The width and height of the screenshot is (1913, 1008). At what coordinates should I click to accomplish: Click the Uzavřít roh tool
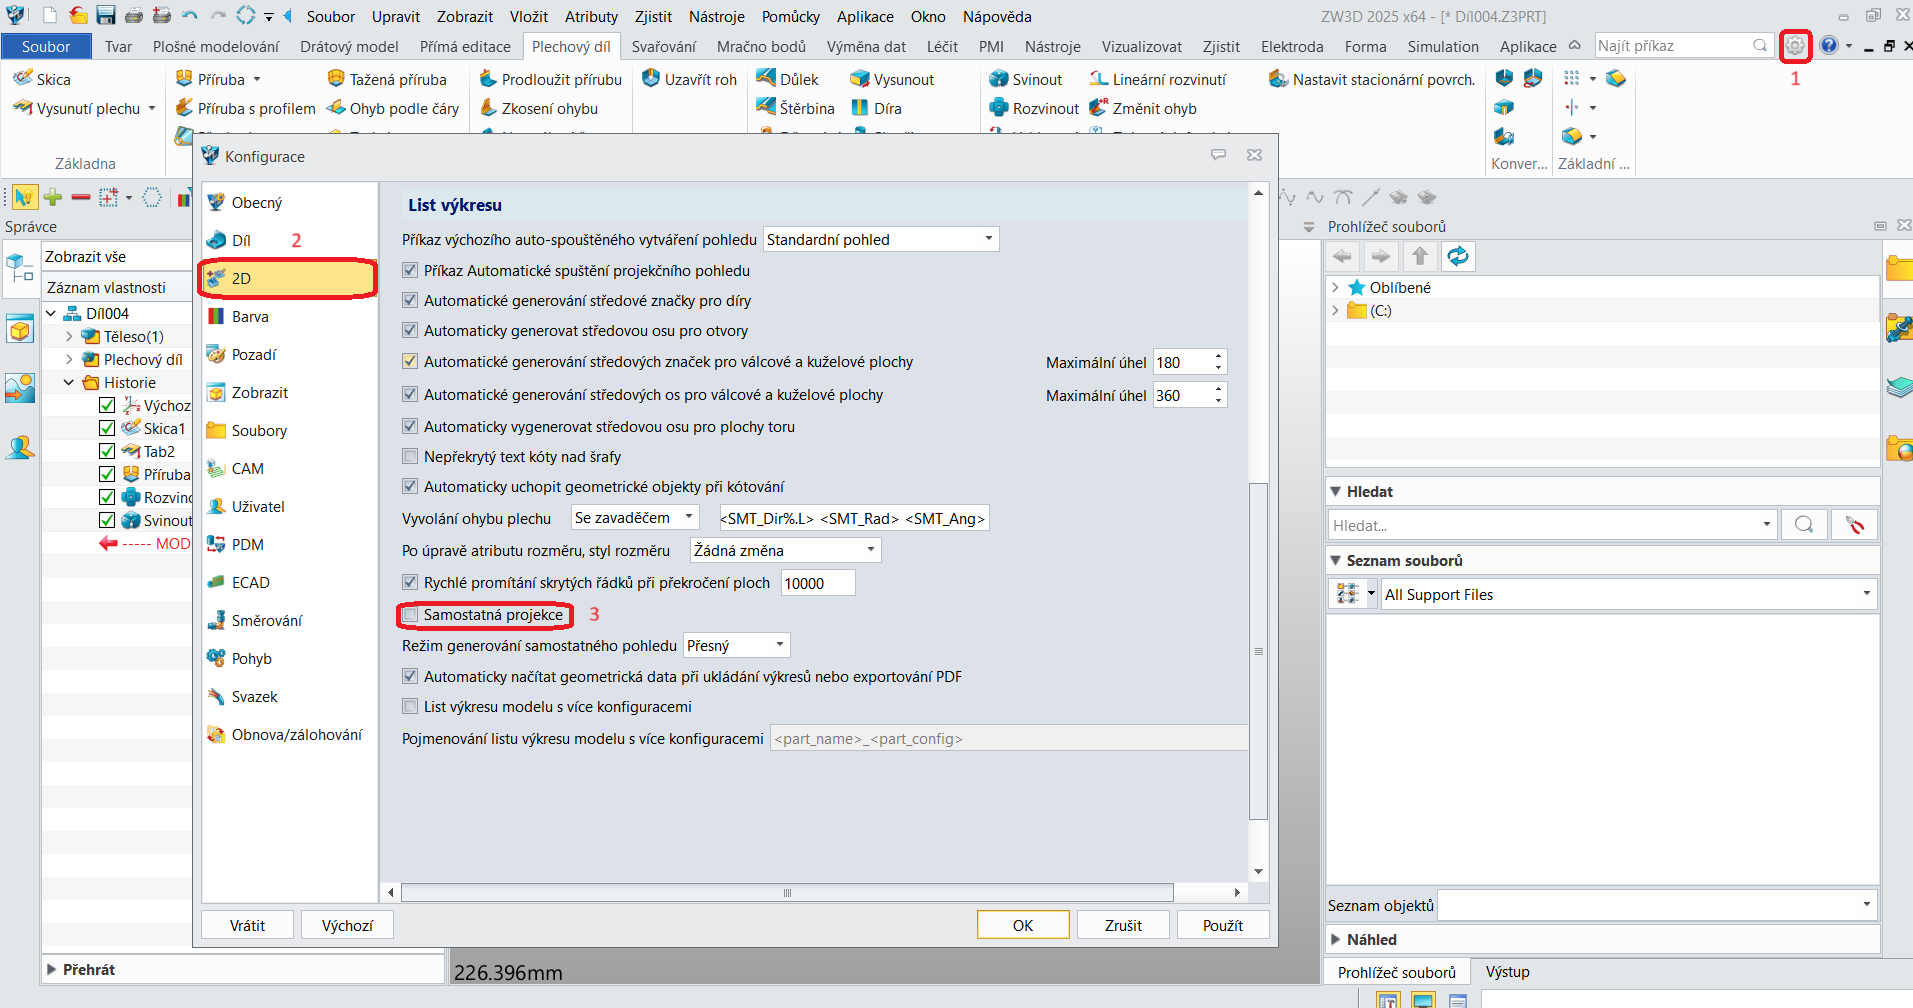click(x=690, y=79)
